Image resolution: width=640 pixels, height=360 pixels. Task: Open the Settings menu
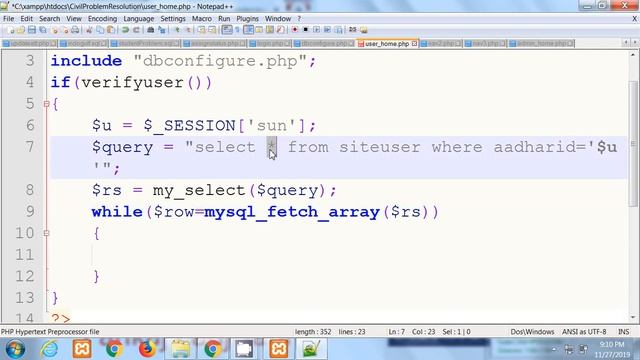pos(173,19)
